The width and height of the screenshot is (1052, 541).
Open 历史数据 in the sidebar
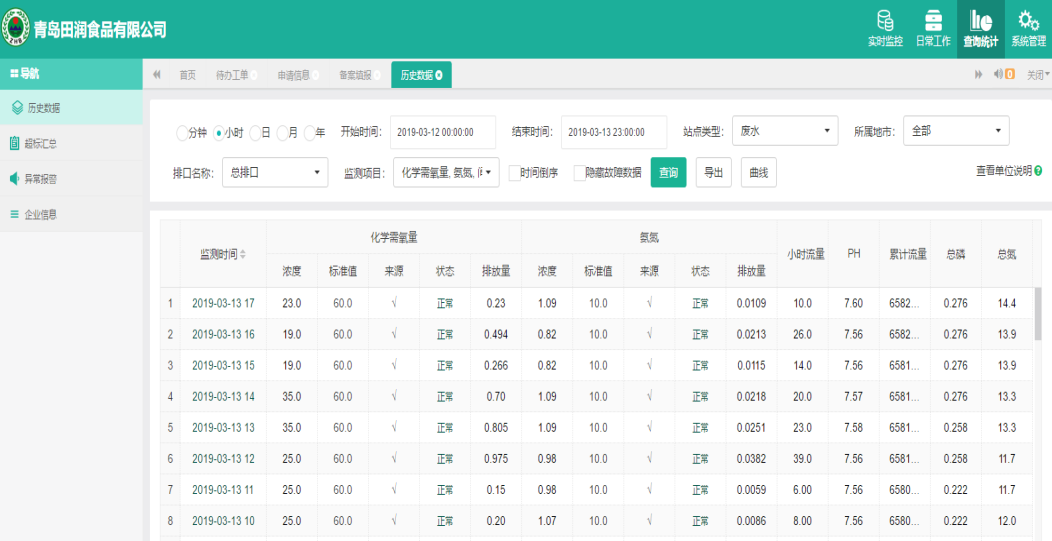point(71,107)
